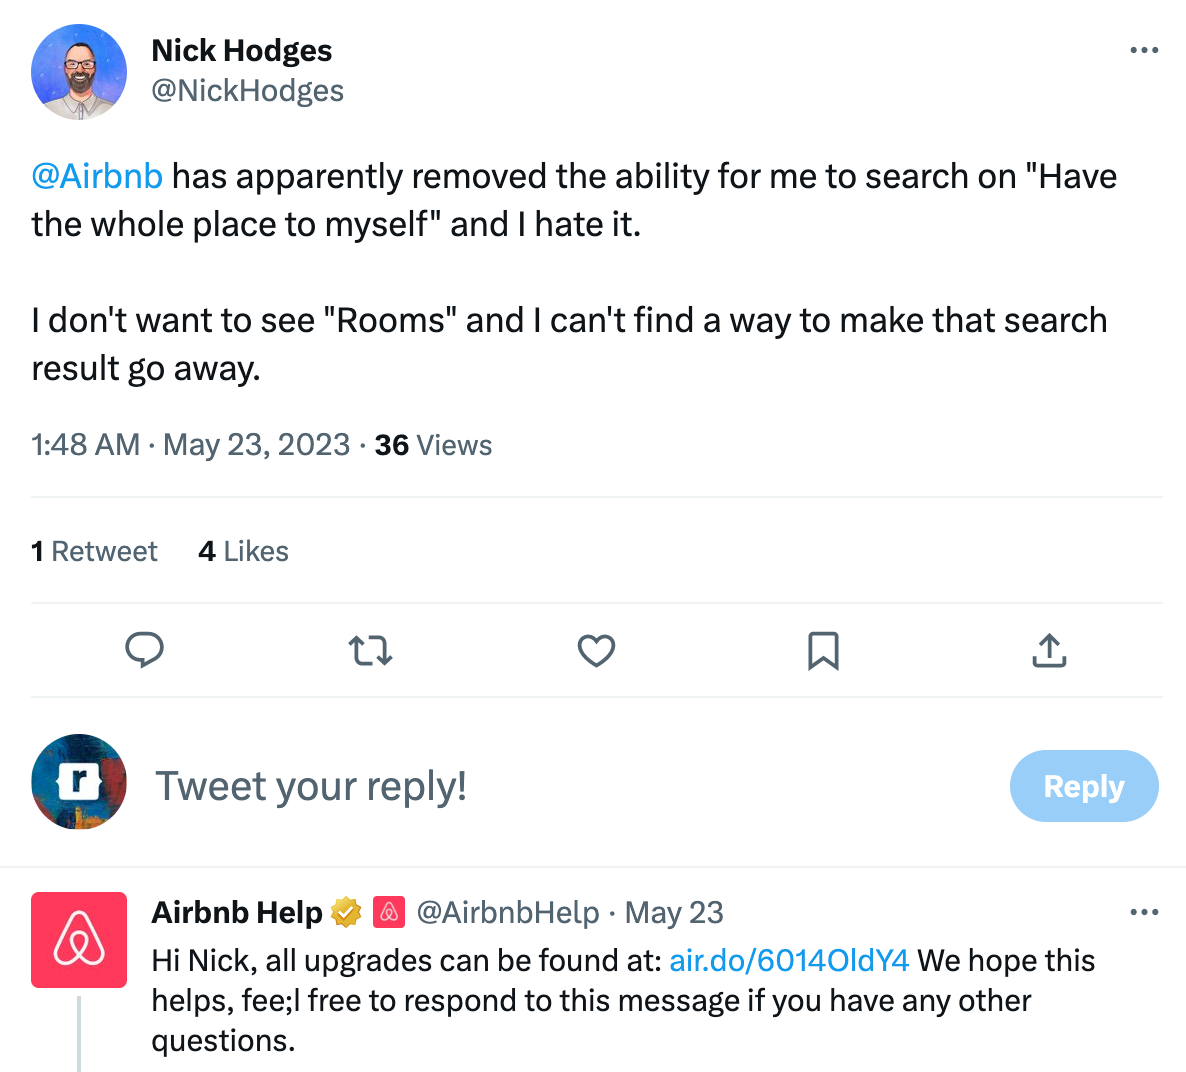Click the retweet icon under Nick's tweet

pos(370,650)
